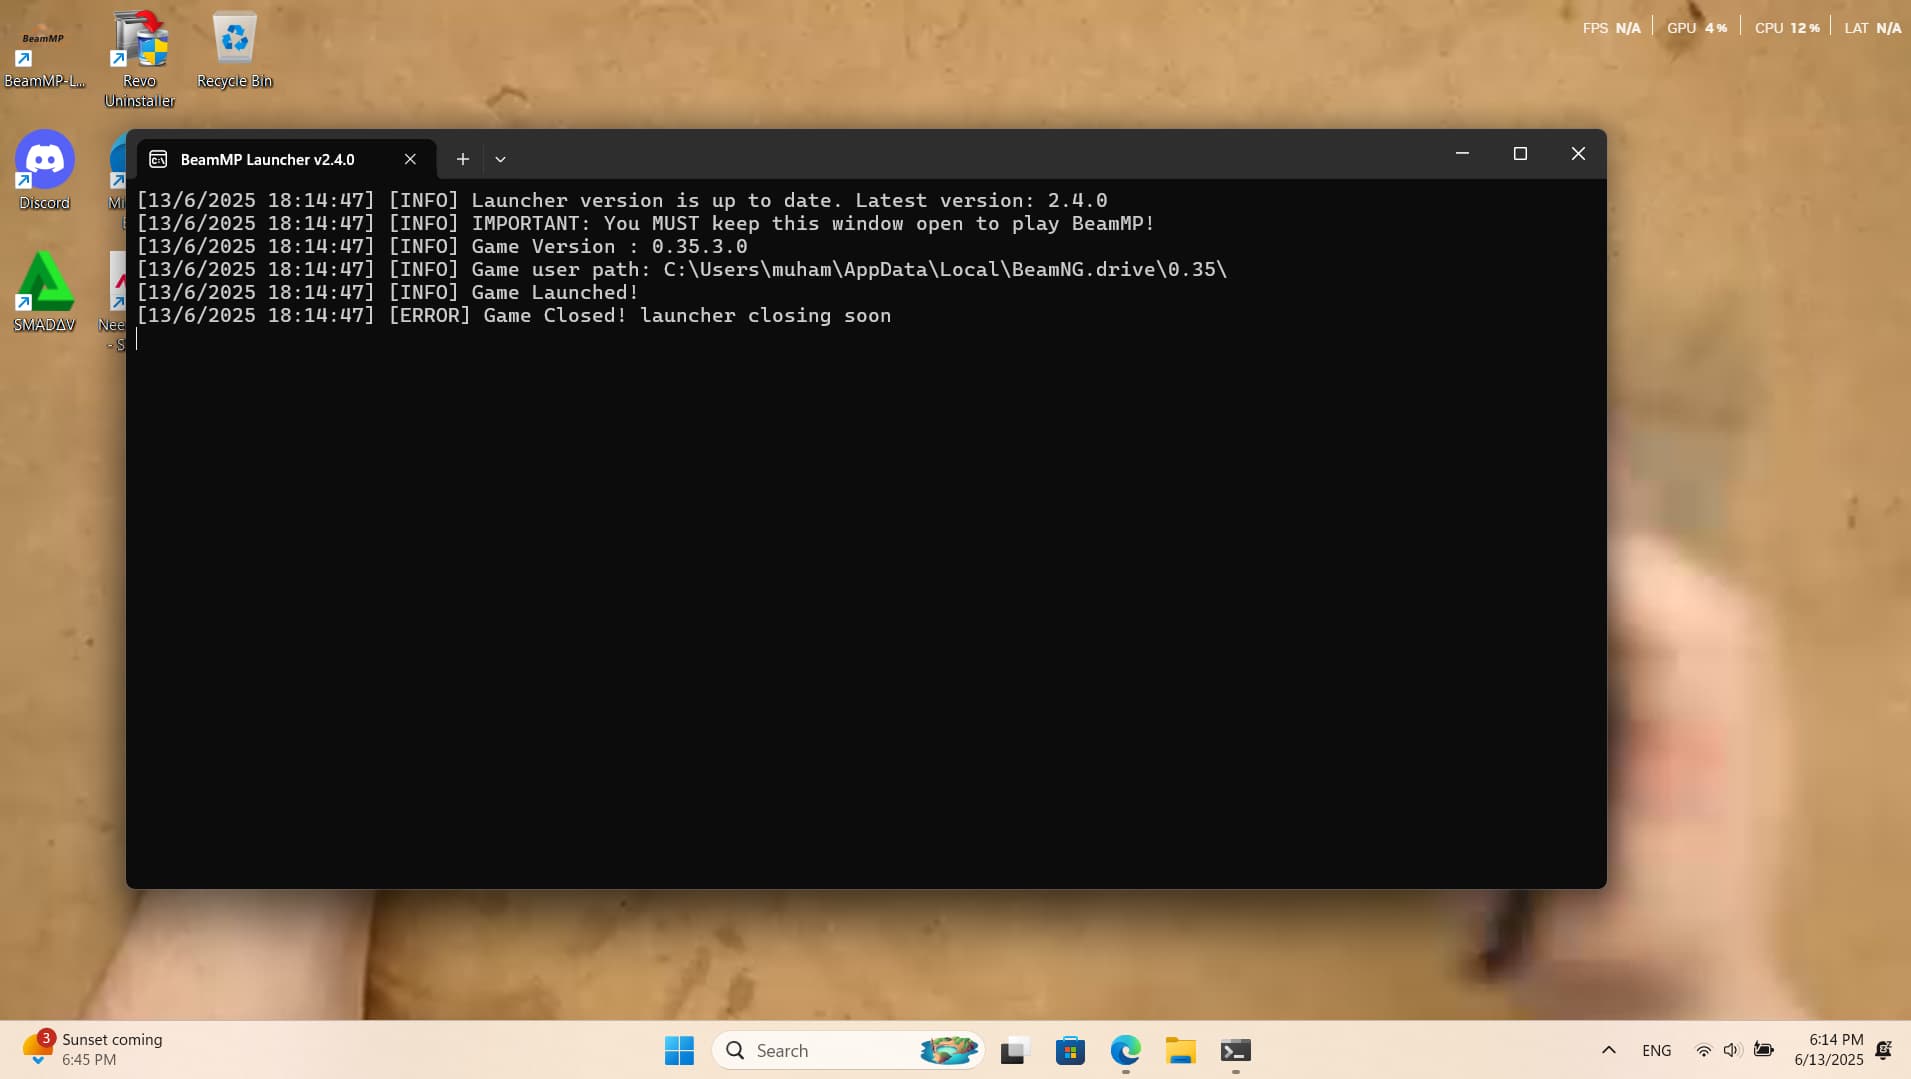Image resolution: width=1911 pixels, height=1079 pixels.
Task: Click the Game Version 0.35.3.0 line
Action: 442,247
